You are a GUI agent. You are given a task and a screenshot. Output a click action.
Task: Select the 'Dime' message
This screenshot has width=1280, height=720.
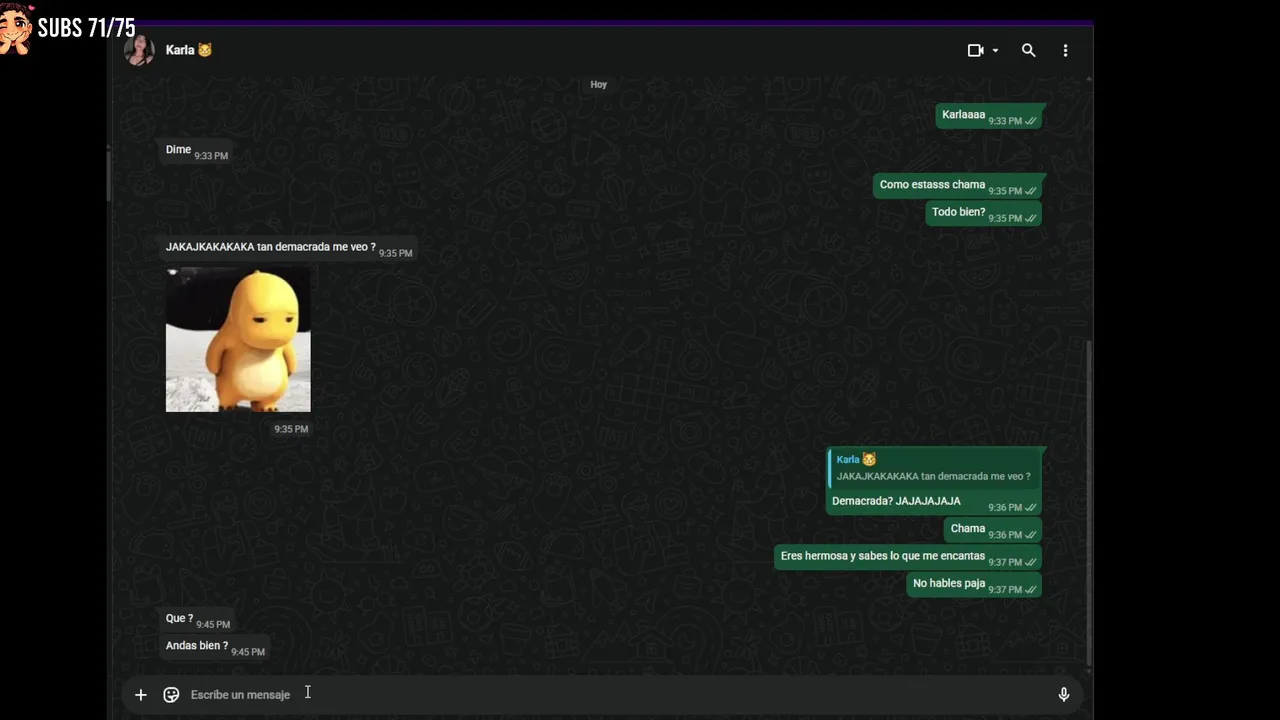pos(196,150)
